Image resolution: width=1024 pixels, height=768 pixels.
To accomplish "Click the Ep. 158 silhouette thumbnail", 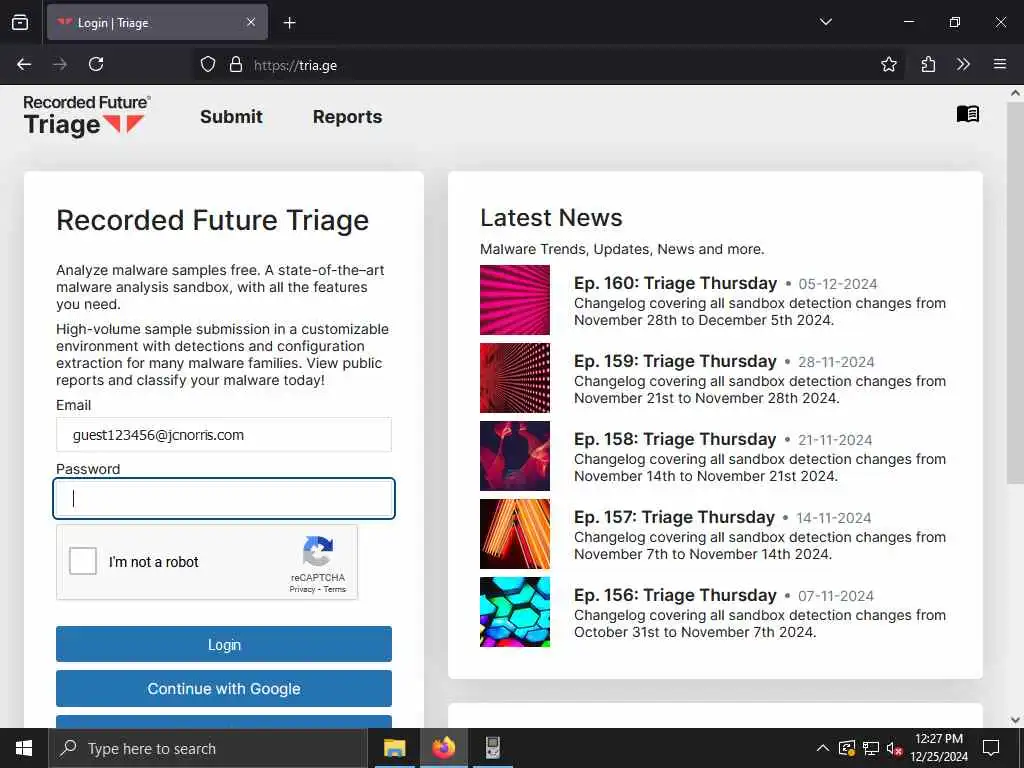I will [515, 456].
